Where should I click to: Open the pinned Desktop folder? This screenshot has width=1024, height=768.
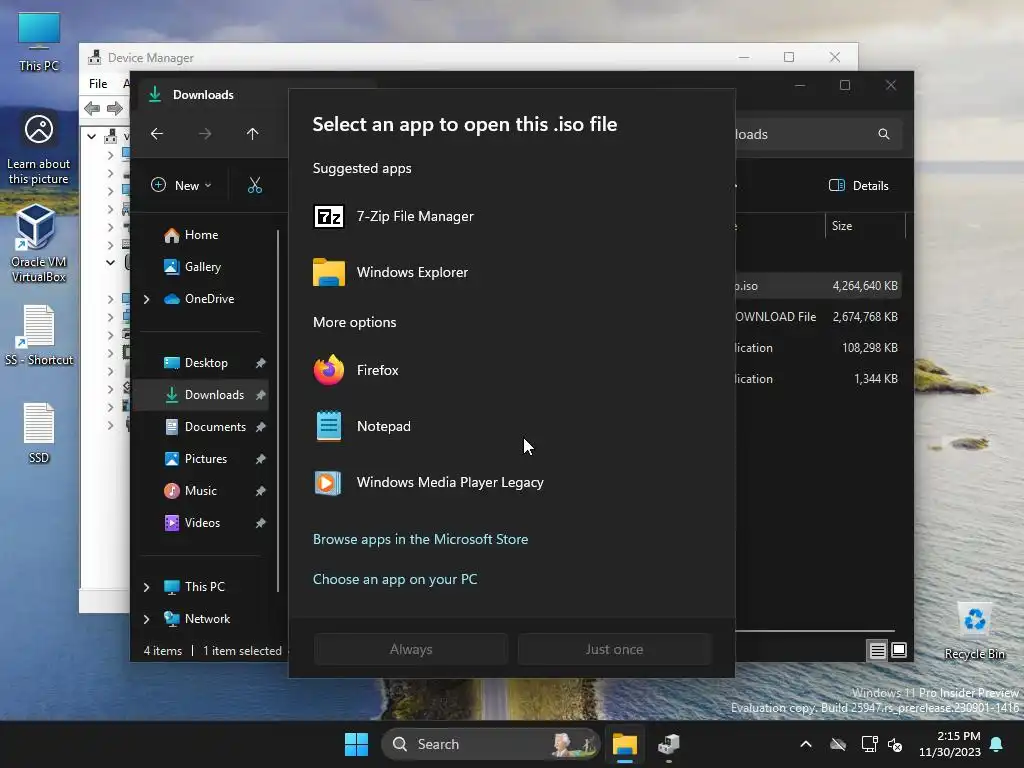pos(206,363)
